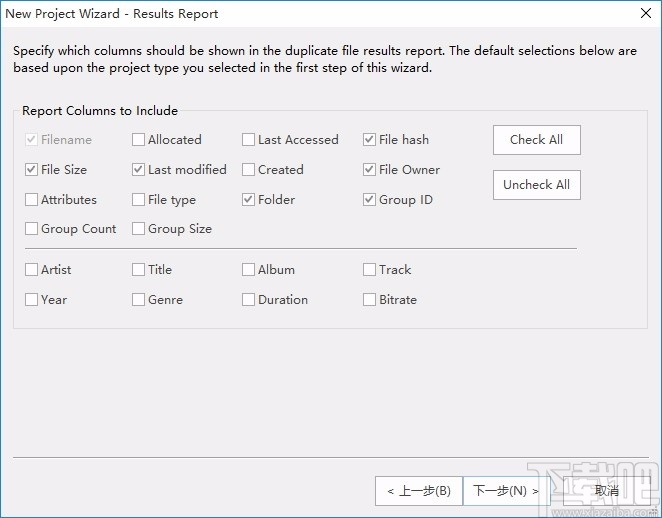Check the Last Accessed column option
The height and width of the screenshot is (518, 662).
click(x=248, y=140)
